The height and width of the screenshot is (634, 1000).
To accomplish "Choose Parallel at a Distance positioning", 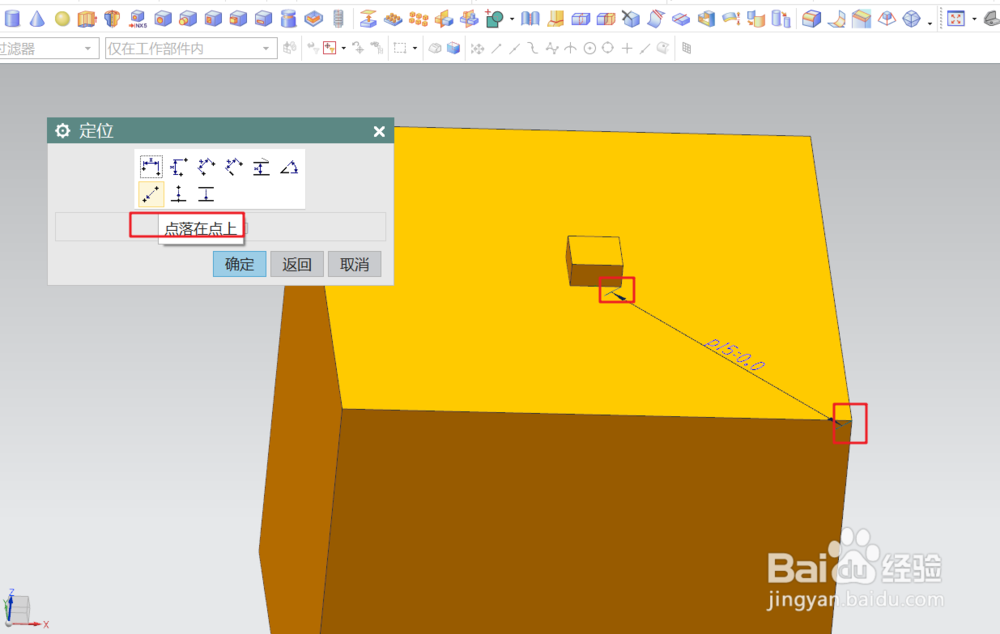I will [261, 167].
